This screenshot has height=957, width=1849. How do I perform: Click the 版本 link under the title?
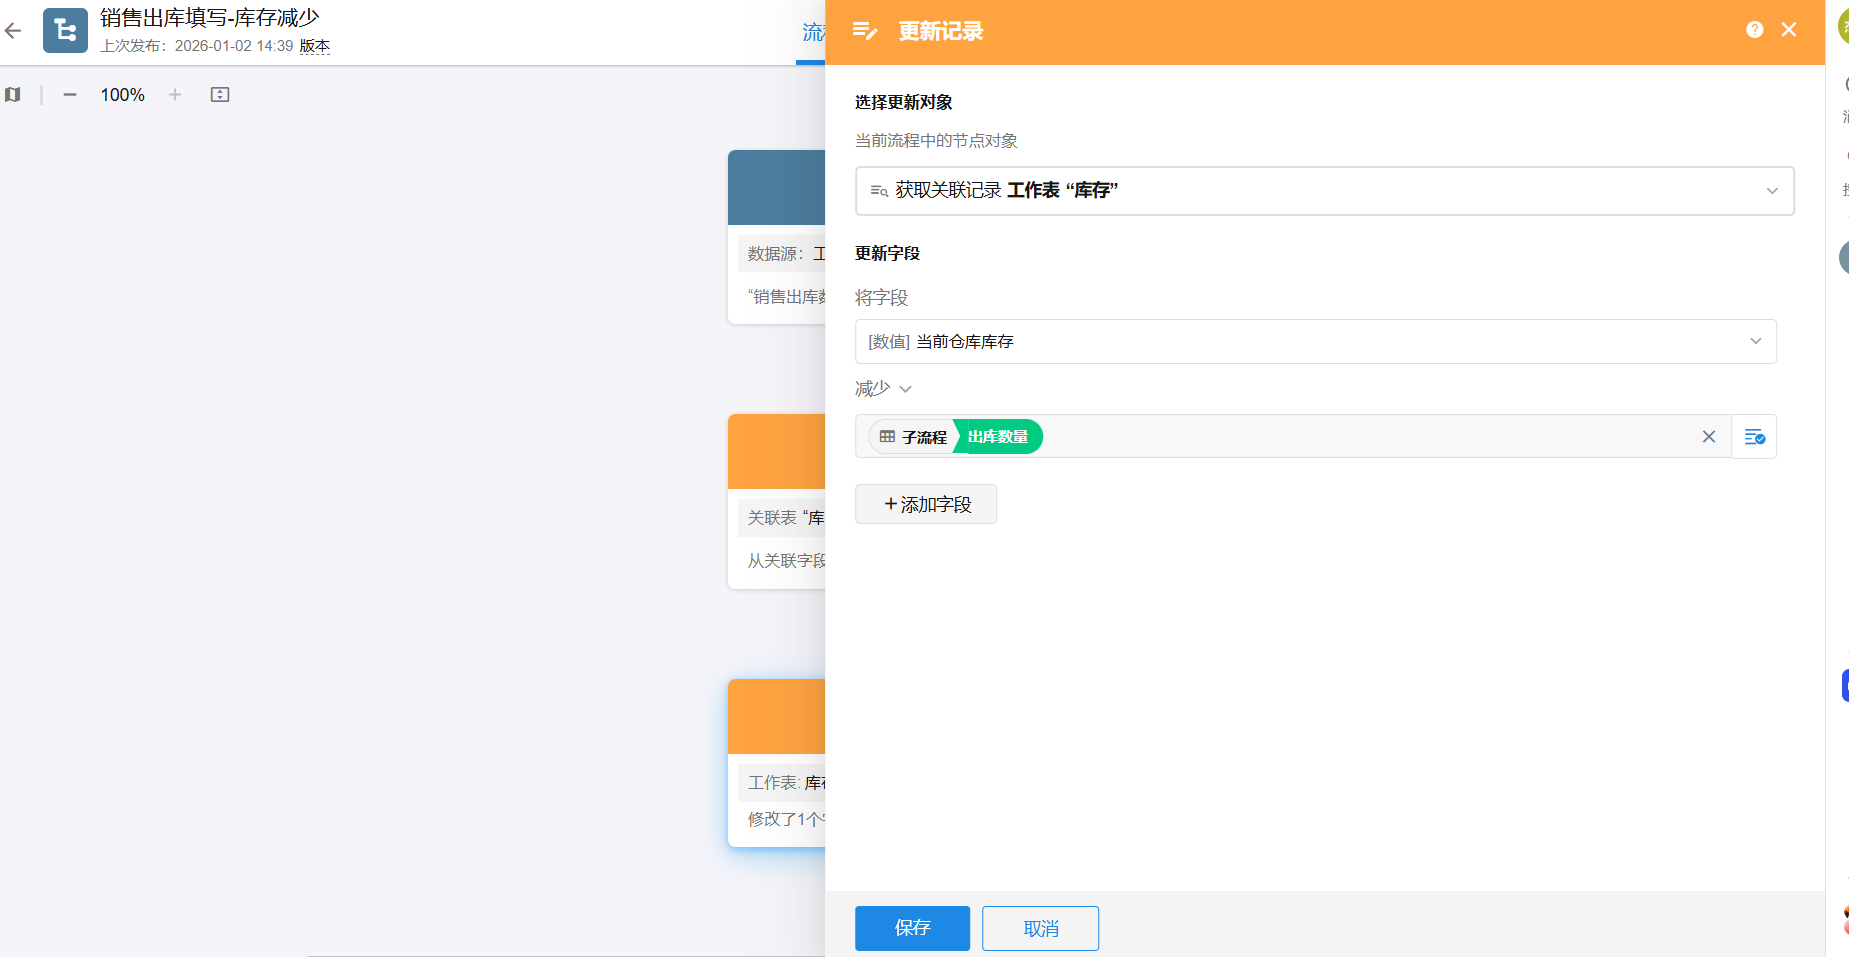click(x=314, y=46)
